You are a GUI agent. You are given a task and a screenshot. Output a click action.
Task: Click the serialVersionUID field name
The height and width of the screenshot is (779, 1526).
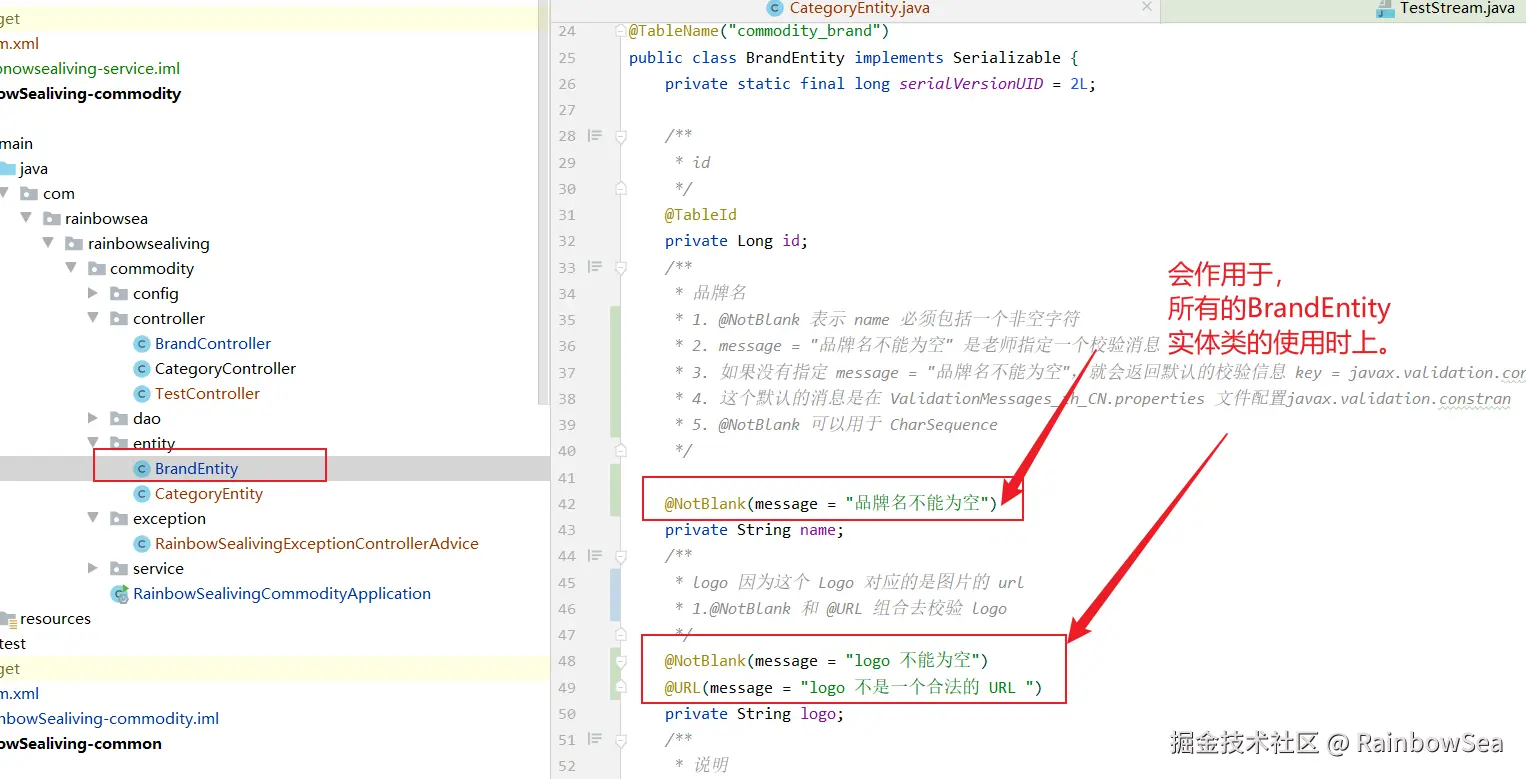(969, 83)
